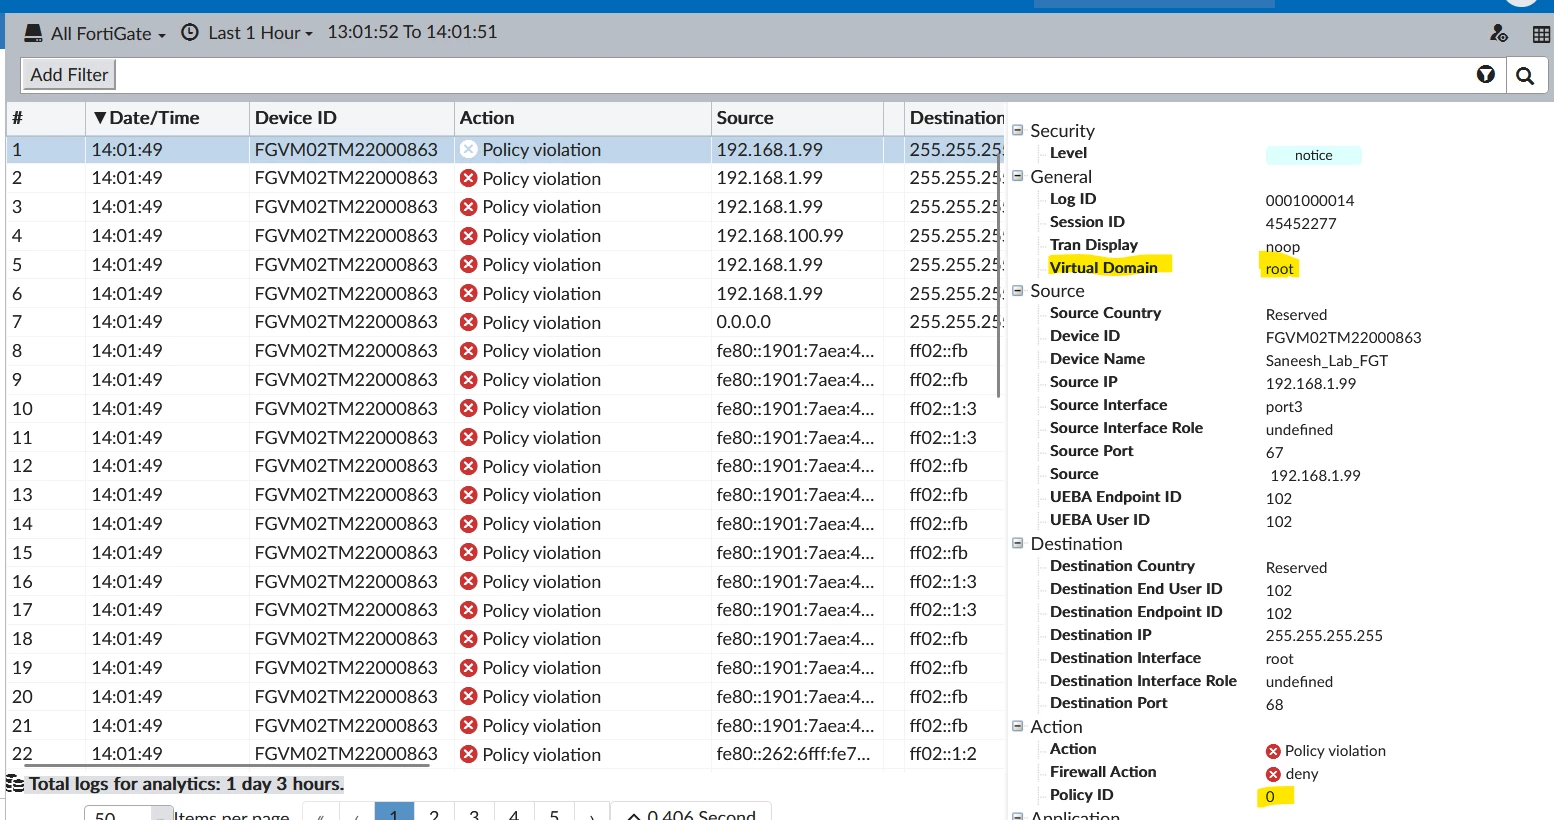The height and width of the screenshot is (820, 1554).
Task: Click the Add Filter button
Action: pos(69,75)
